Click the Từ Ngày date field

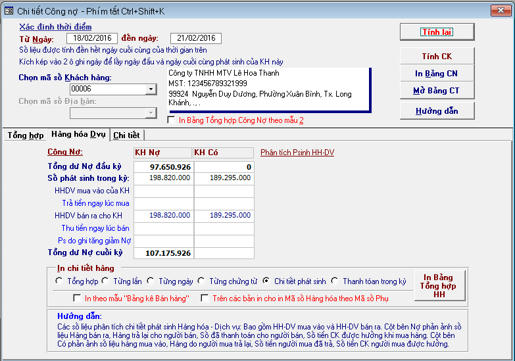92,38
